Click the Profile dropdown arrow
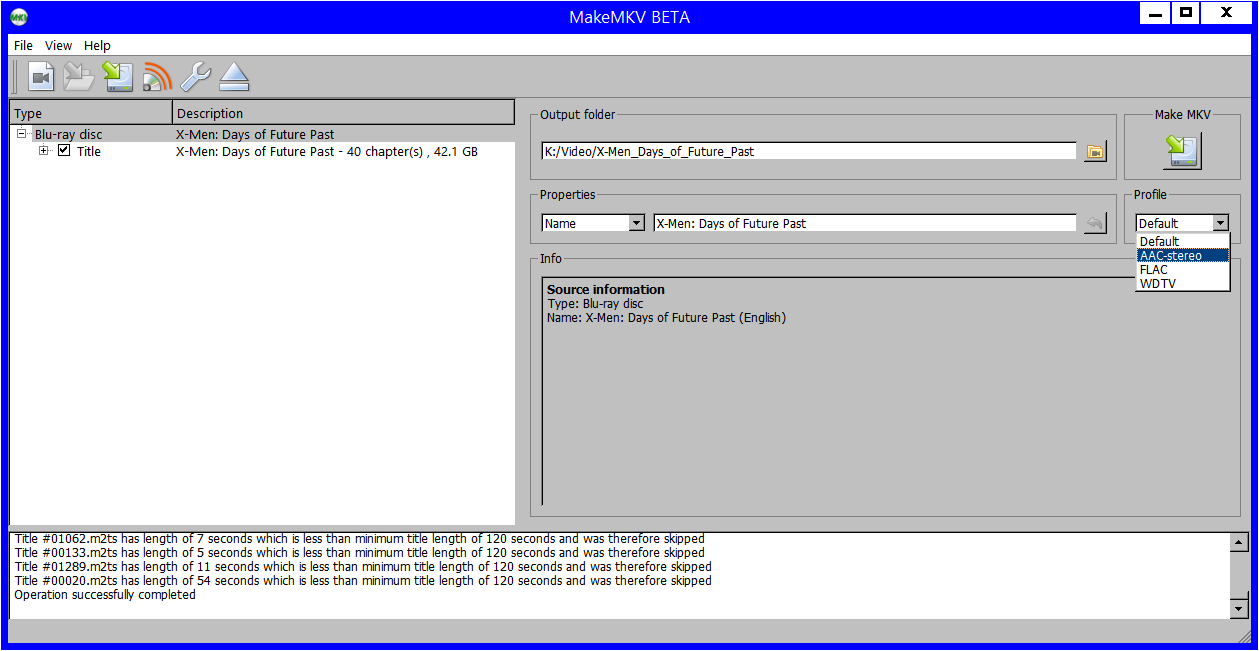The height and width of the screenshot is (651, 1259). 1220,223
